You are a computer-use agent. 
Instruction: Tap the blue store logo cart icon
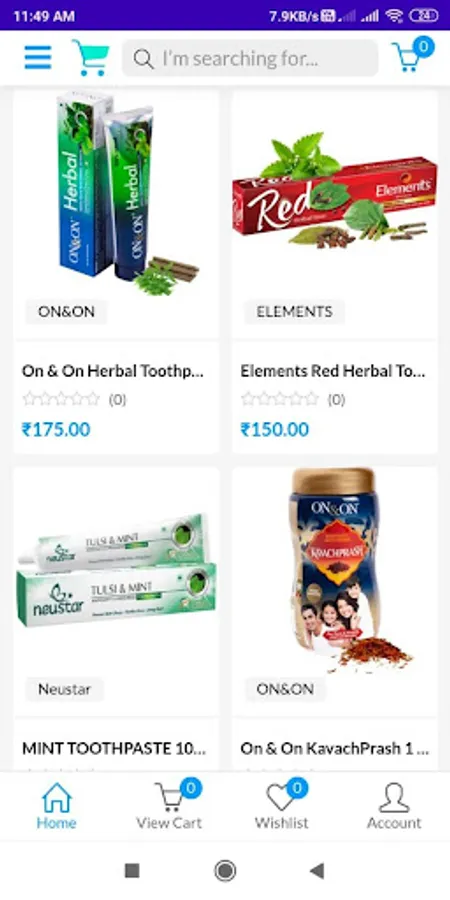[91, 57]
